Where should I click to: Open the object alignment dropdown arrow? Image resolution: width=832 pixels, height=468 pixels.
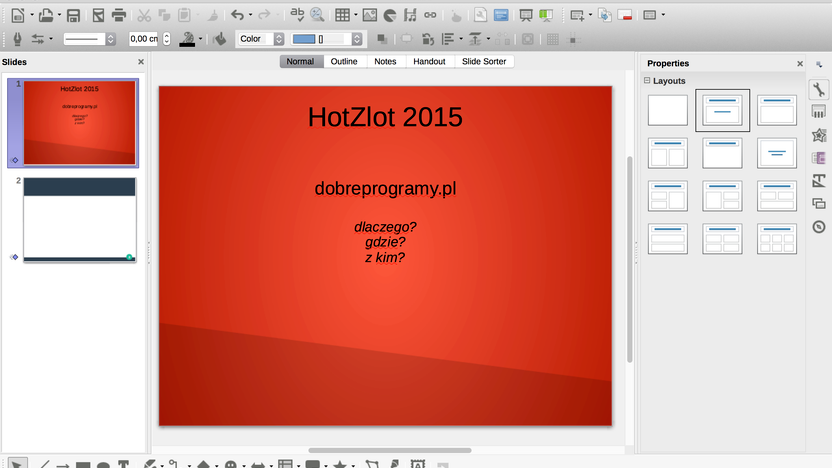(461, 39)
